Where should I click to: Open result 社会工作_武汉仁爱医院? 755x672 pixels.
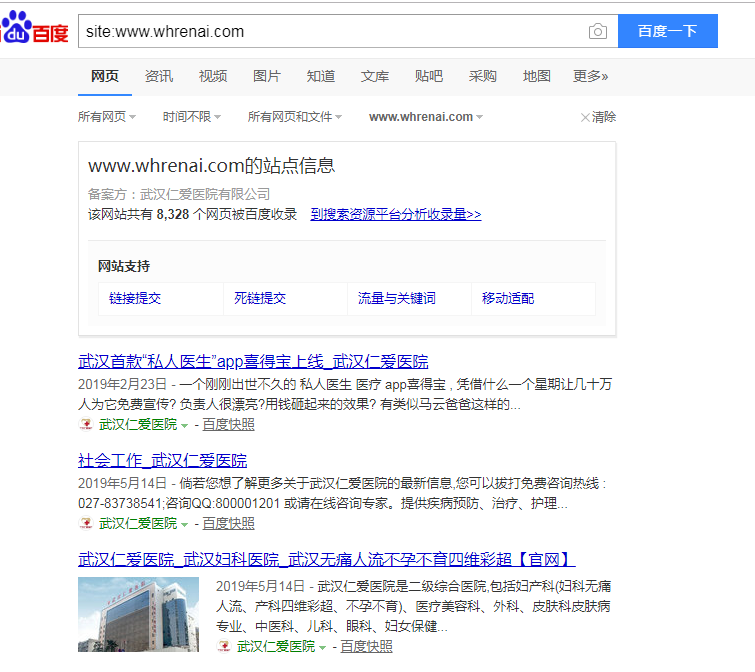163,461
